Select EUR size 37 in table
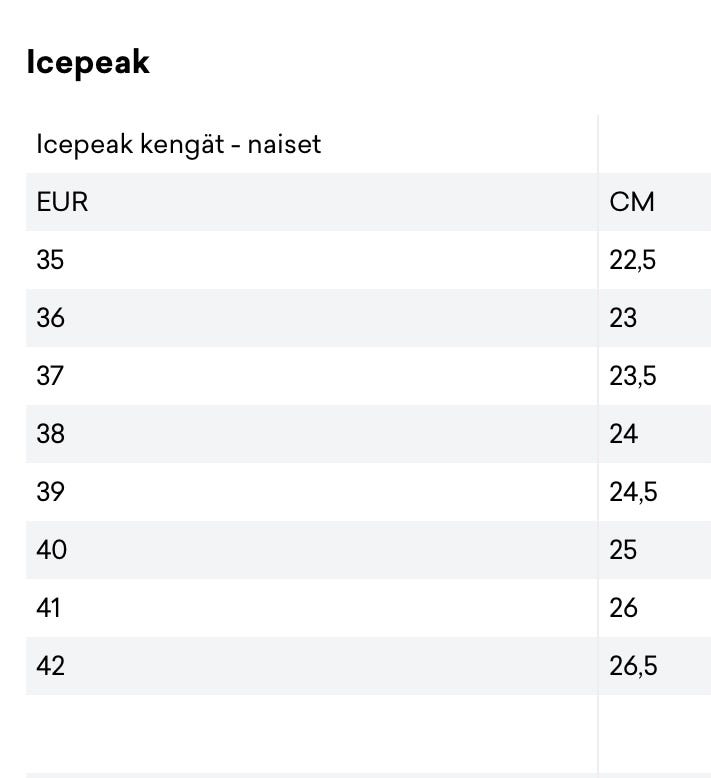 click(x=50, y=376)
